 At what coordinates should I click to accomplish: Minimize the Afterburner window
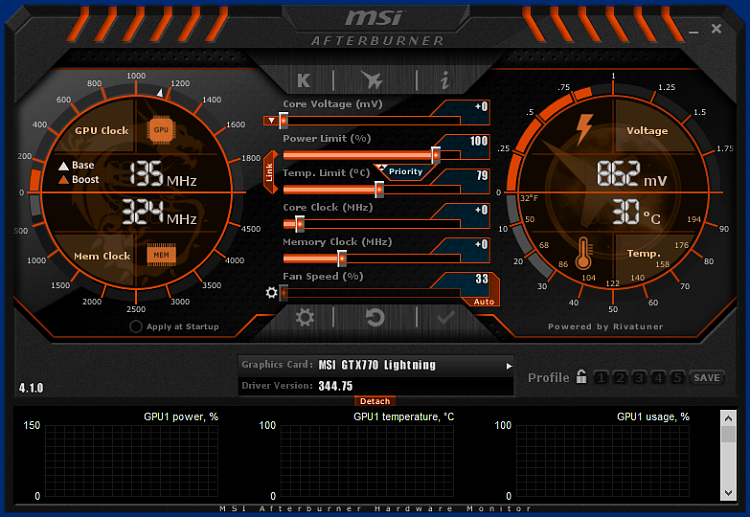coord(694,30)
